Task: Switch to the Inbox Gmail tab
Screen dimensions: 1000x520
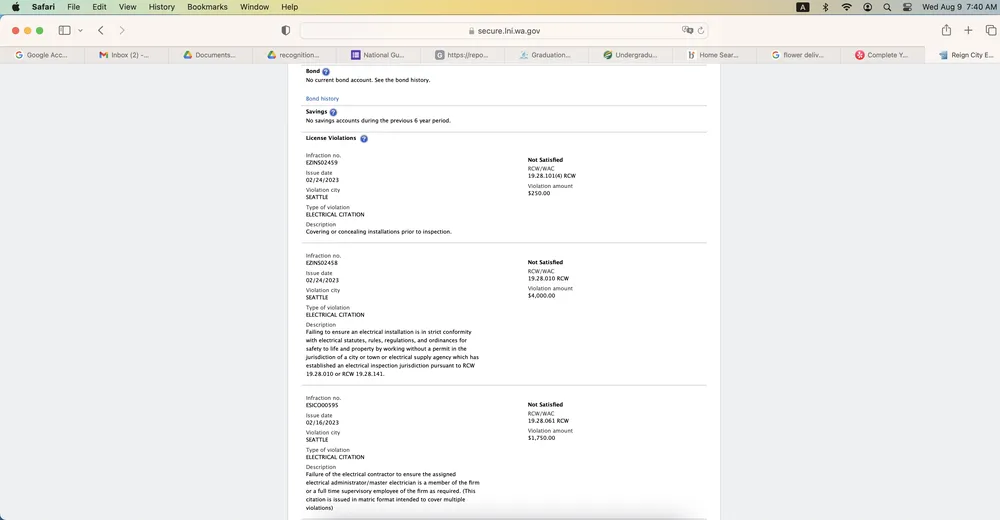Action: click(x=125, y=55)
